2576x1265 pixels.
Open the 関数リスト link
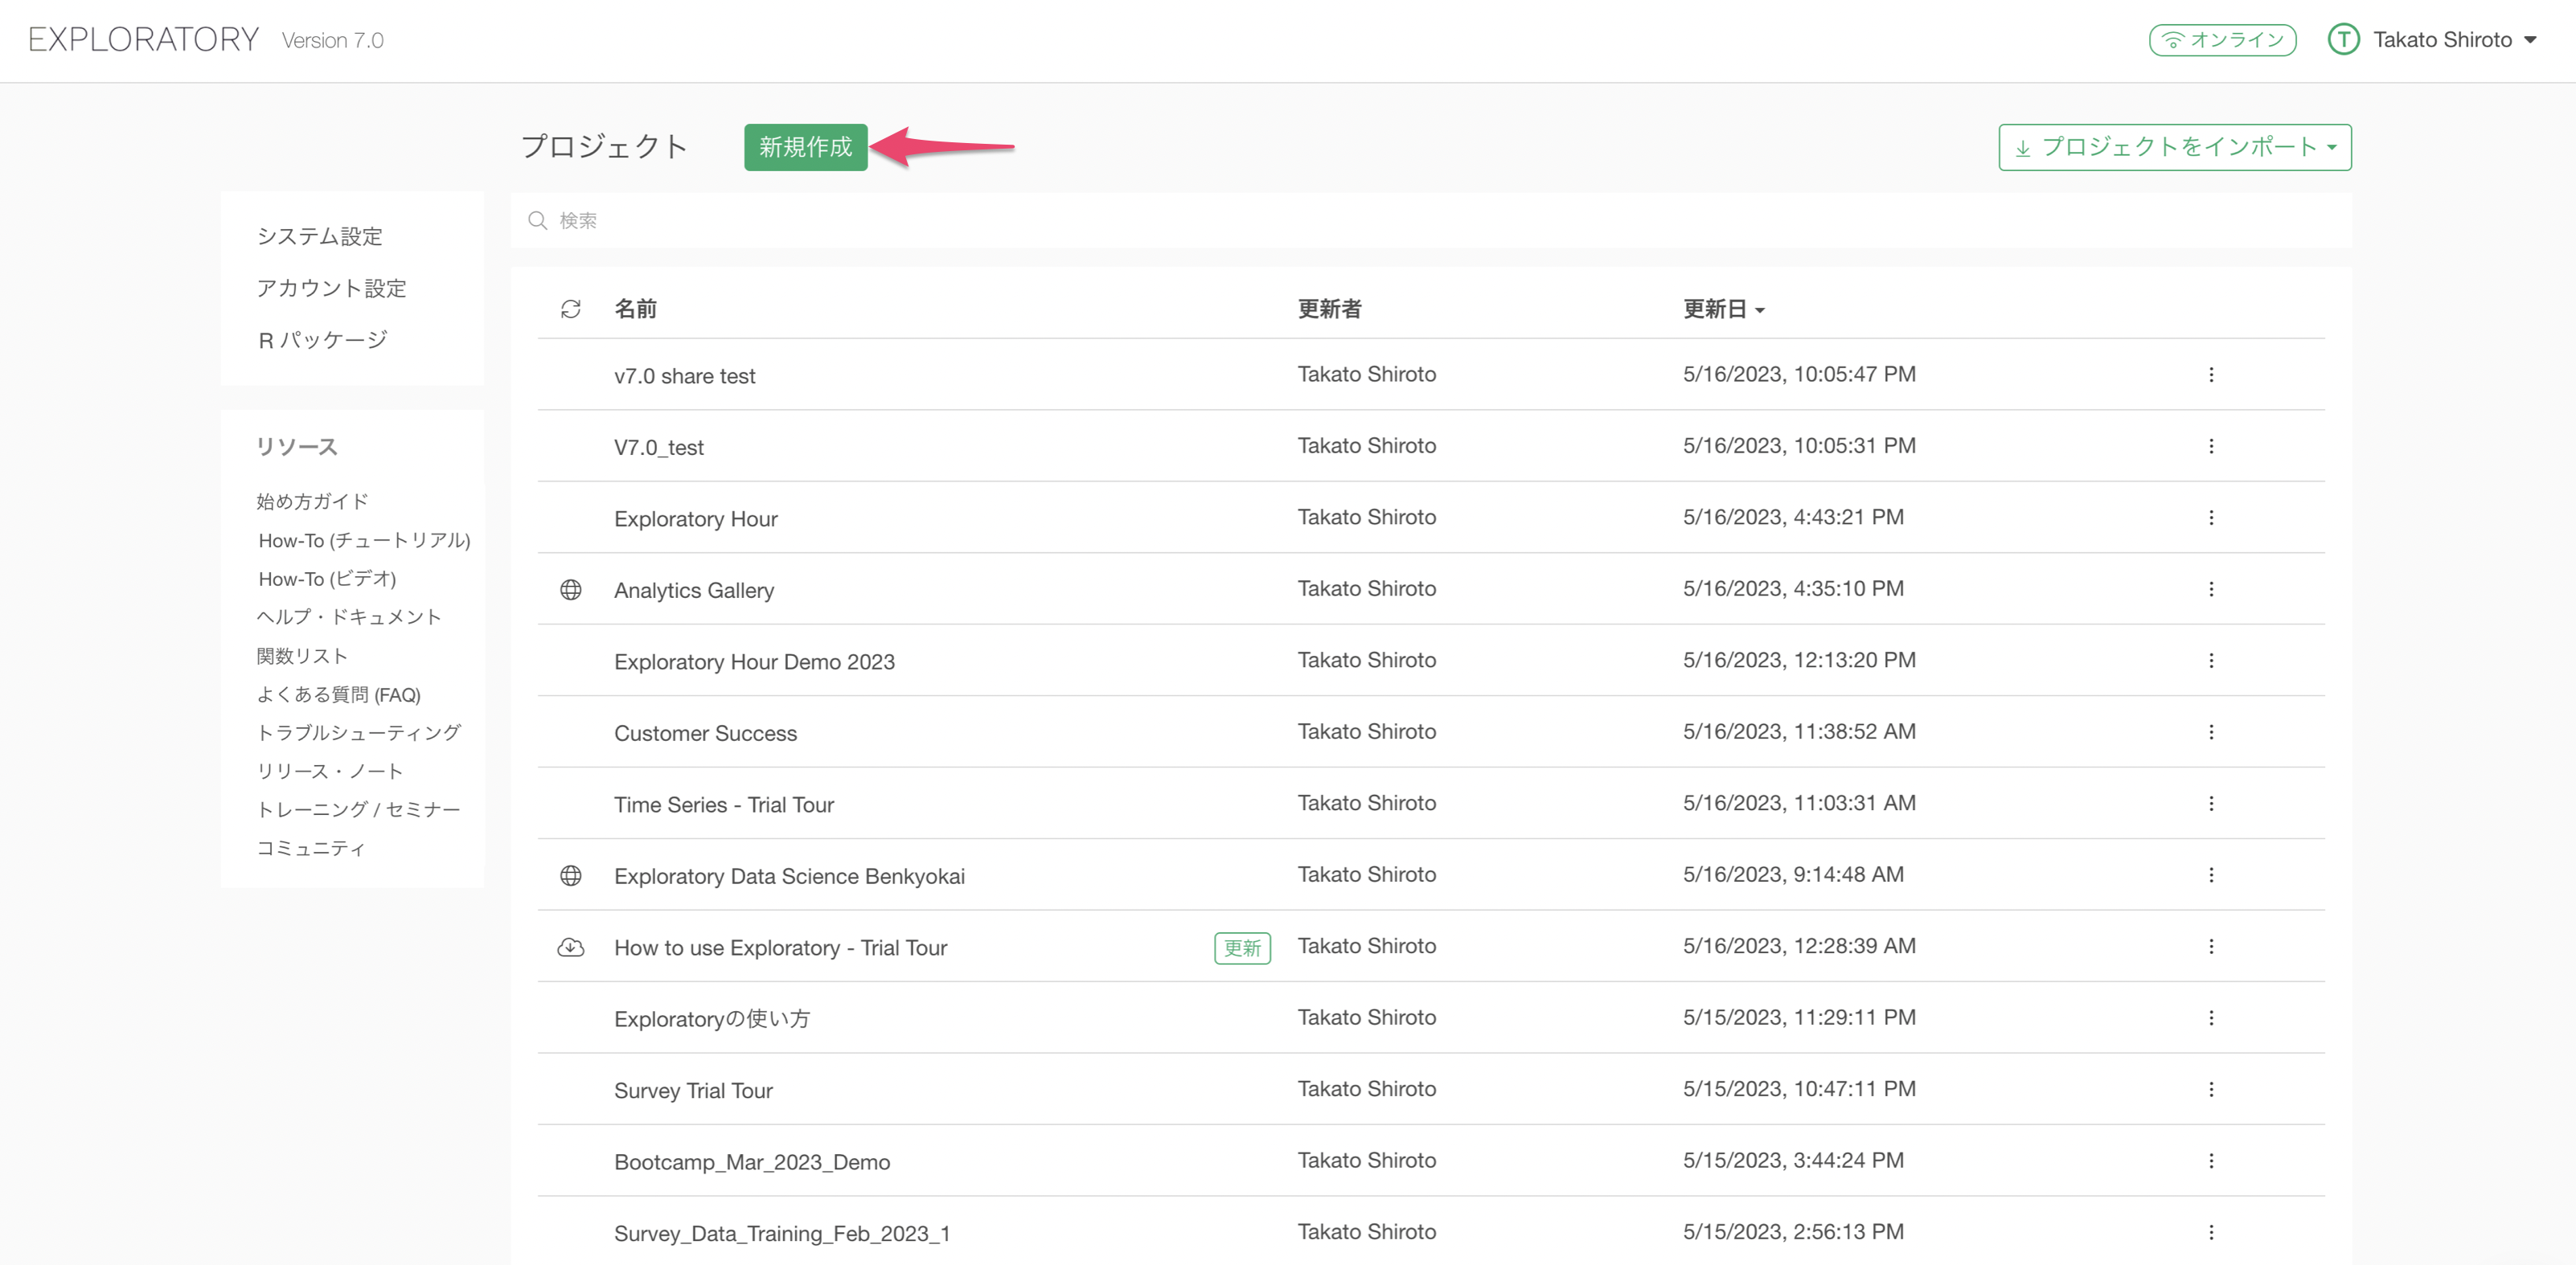[x=302, y=656]
